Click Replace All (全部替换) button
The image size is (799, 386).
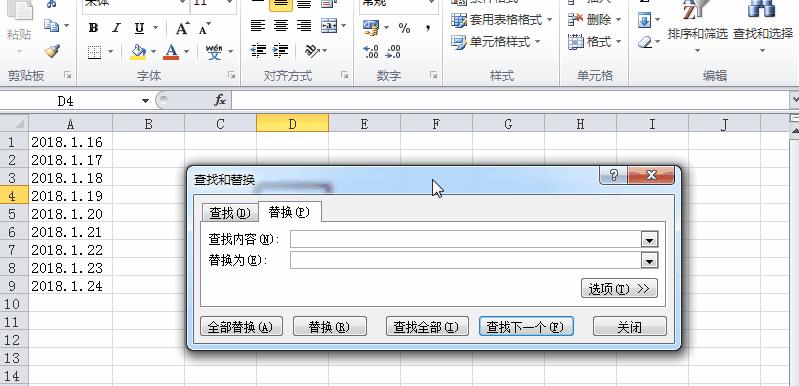[241, 327]
